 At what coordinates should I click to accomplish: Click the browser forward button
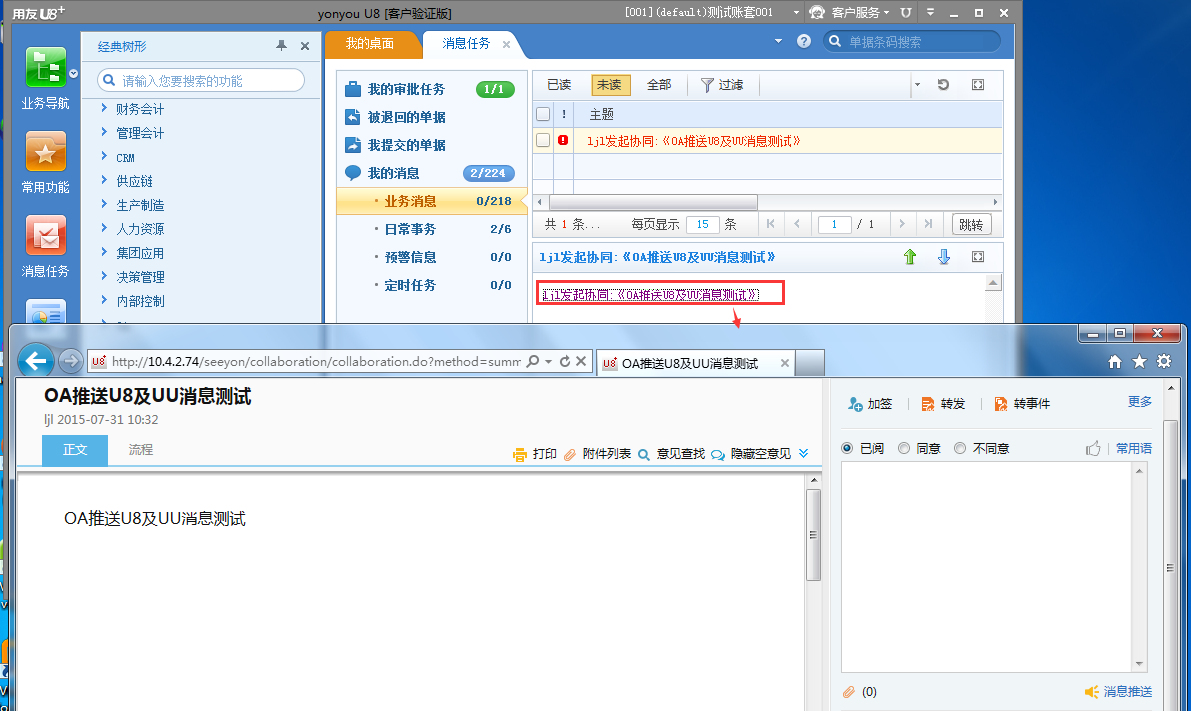tap(71, 361)
